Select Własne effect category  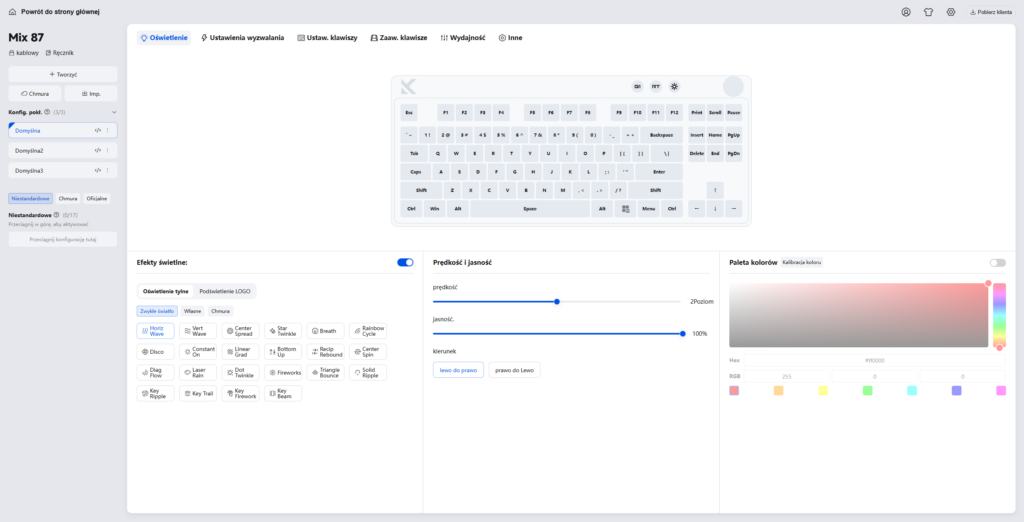(192, 311)
